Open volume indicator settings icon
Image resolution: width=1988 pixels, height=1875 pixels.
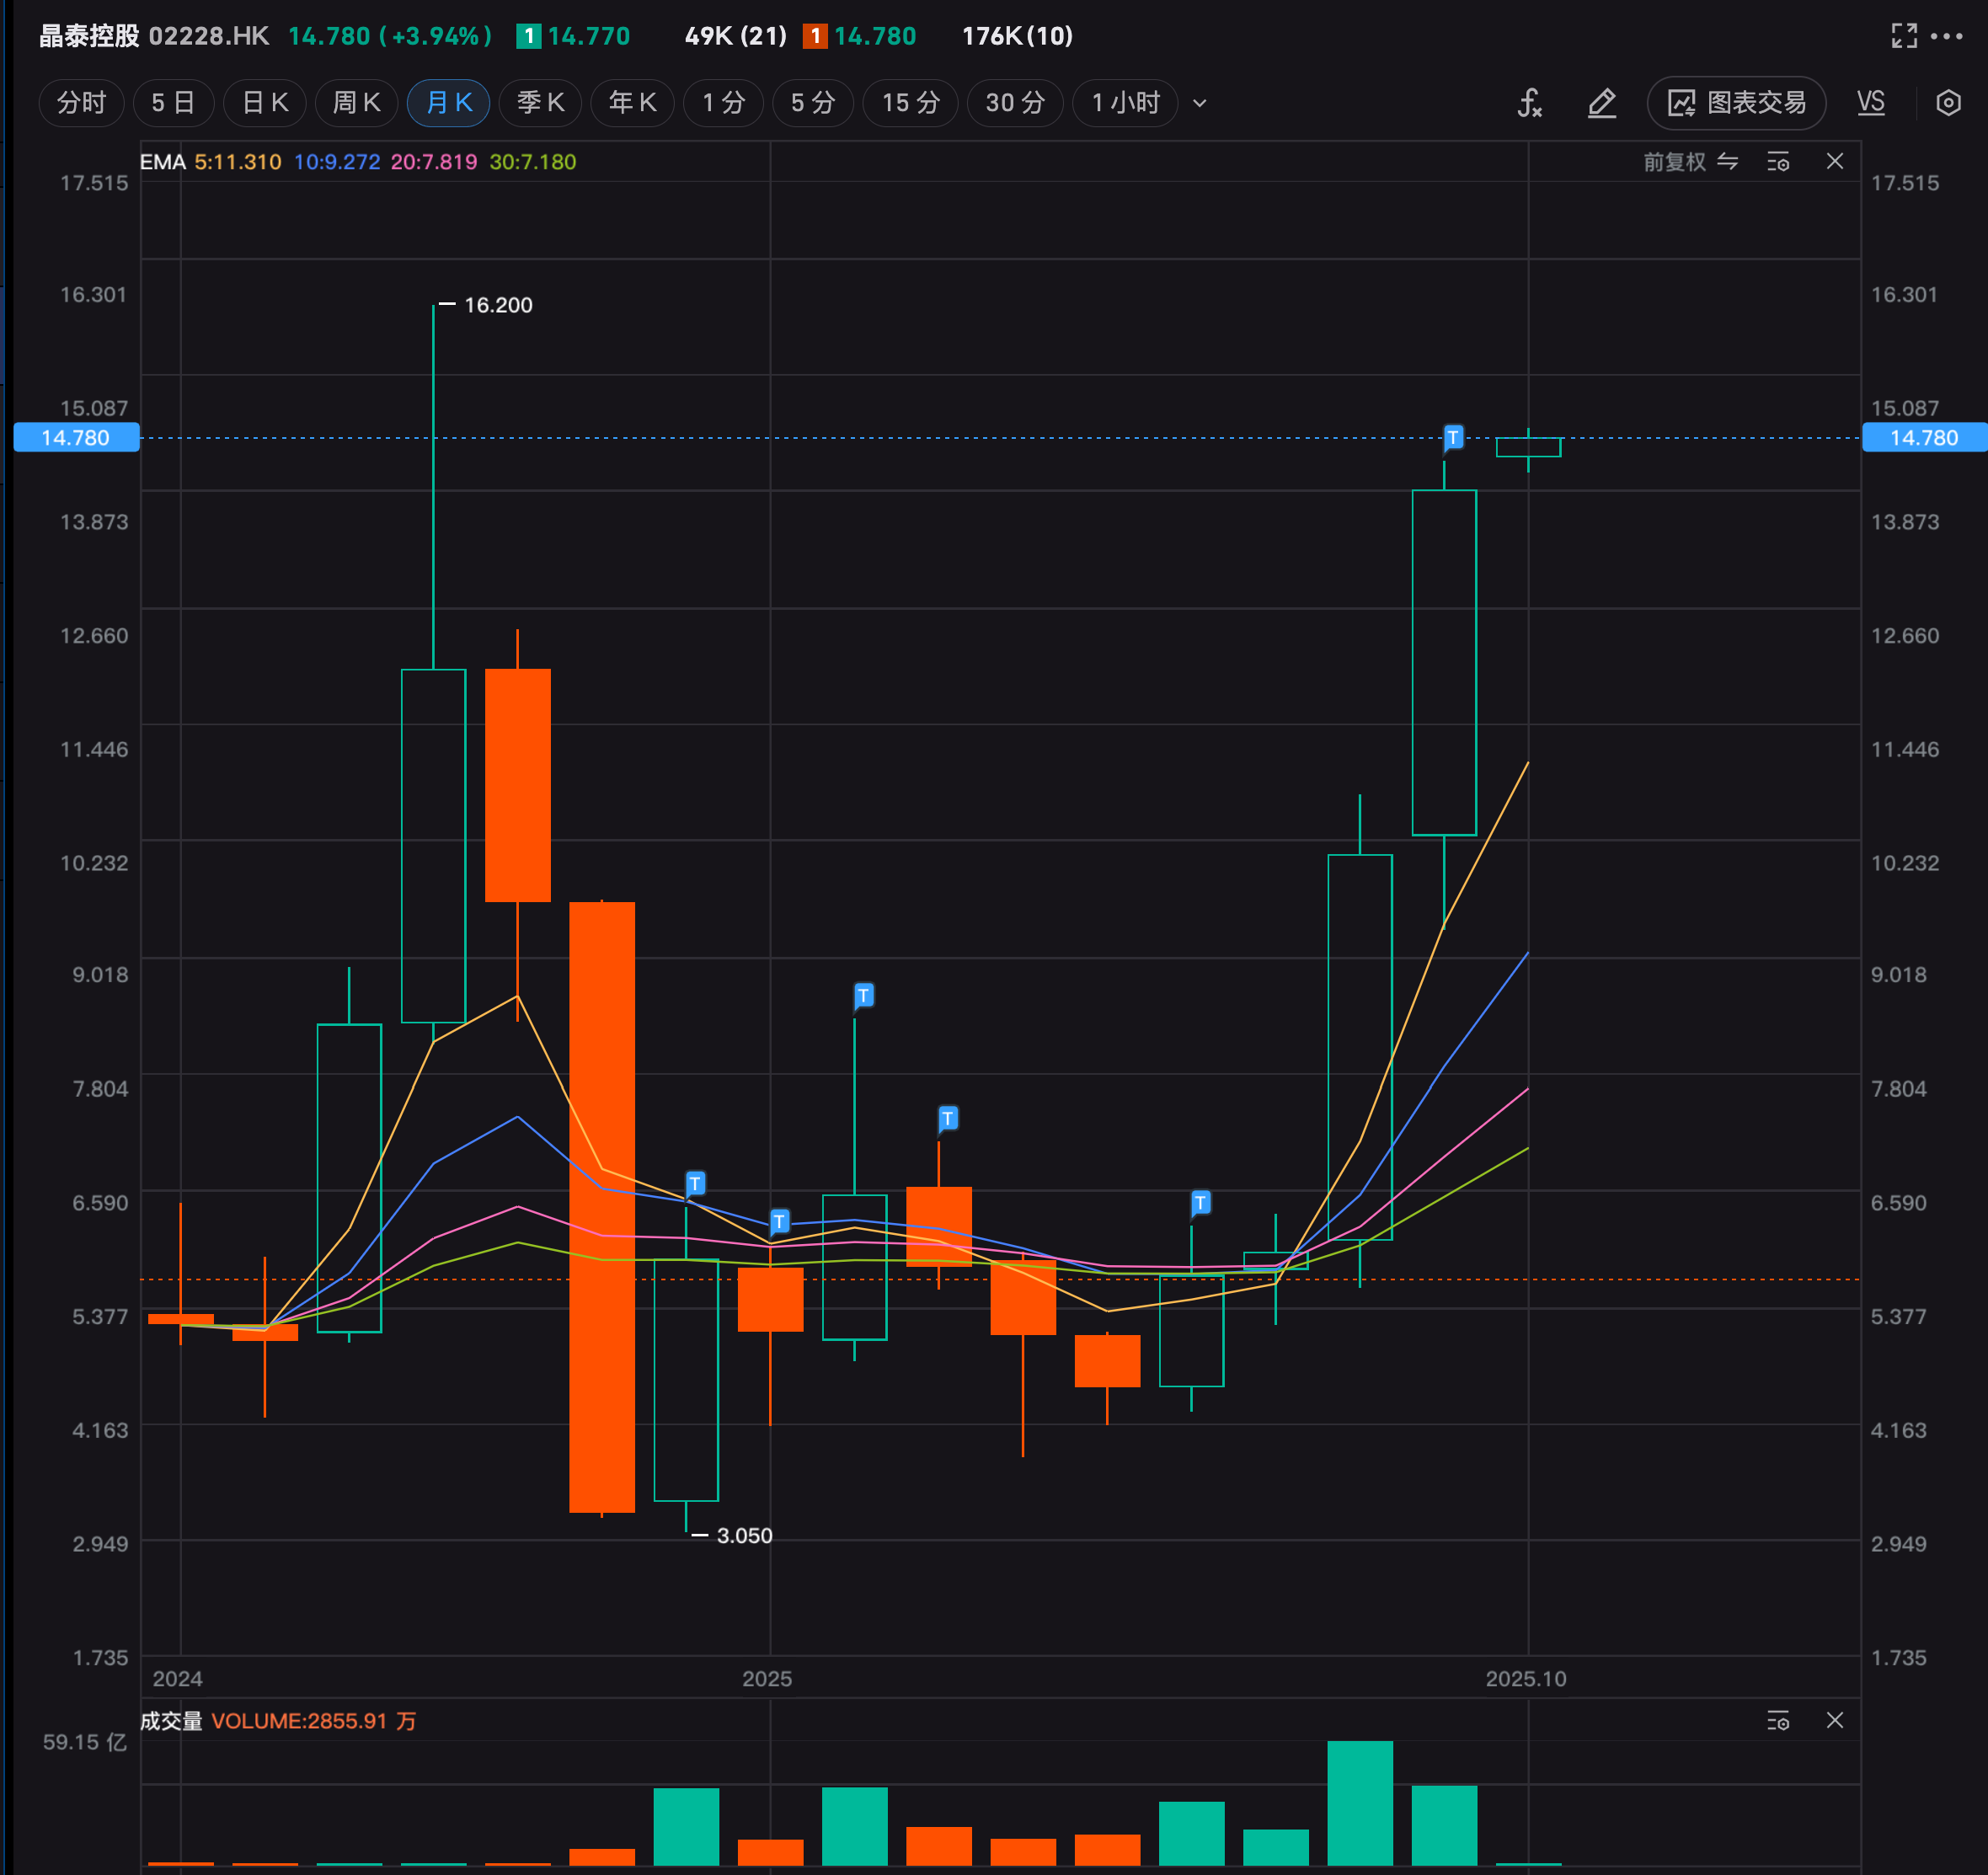coord(1778,1721)
